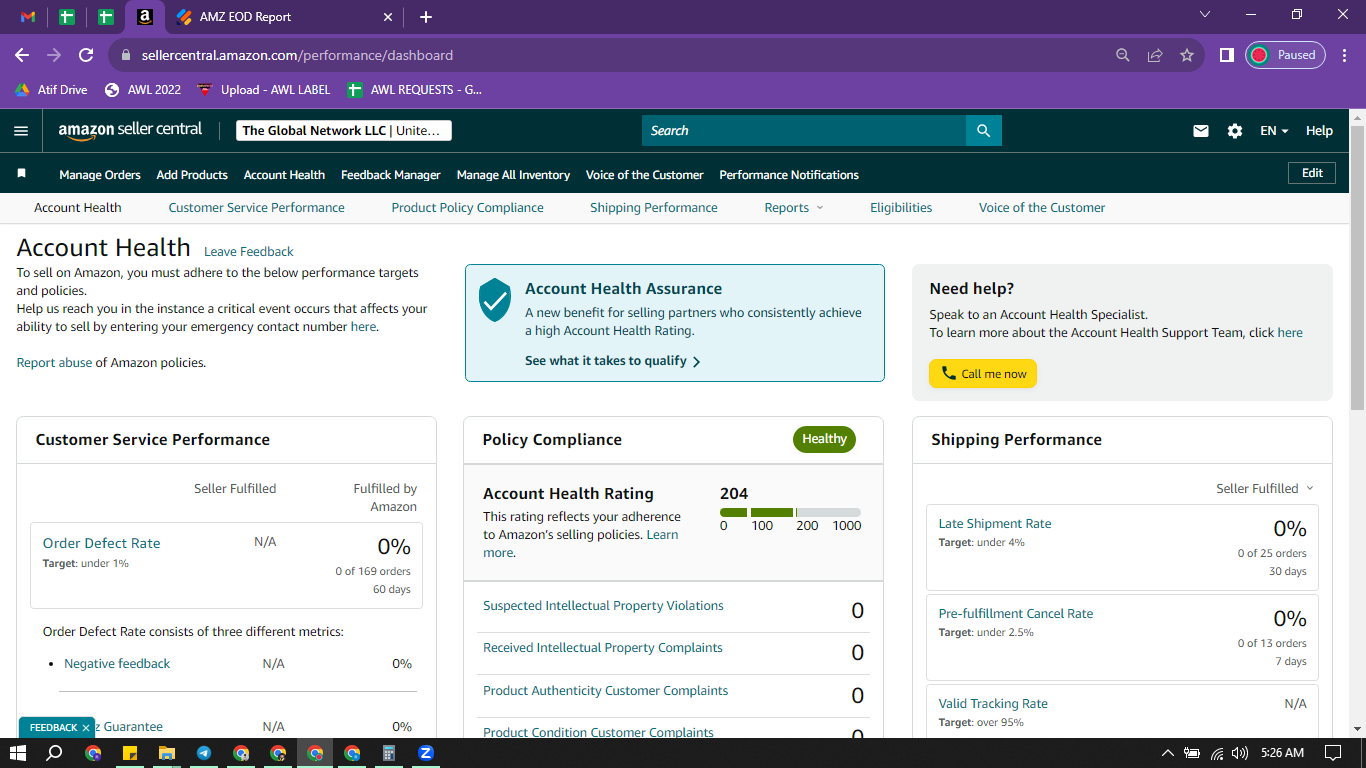The image size is (1366, 768).
Task: Click the search magnifier button
Action: tap(983, 131)
